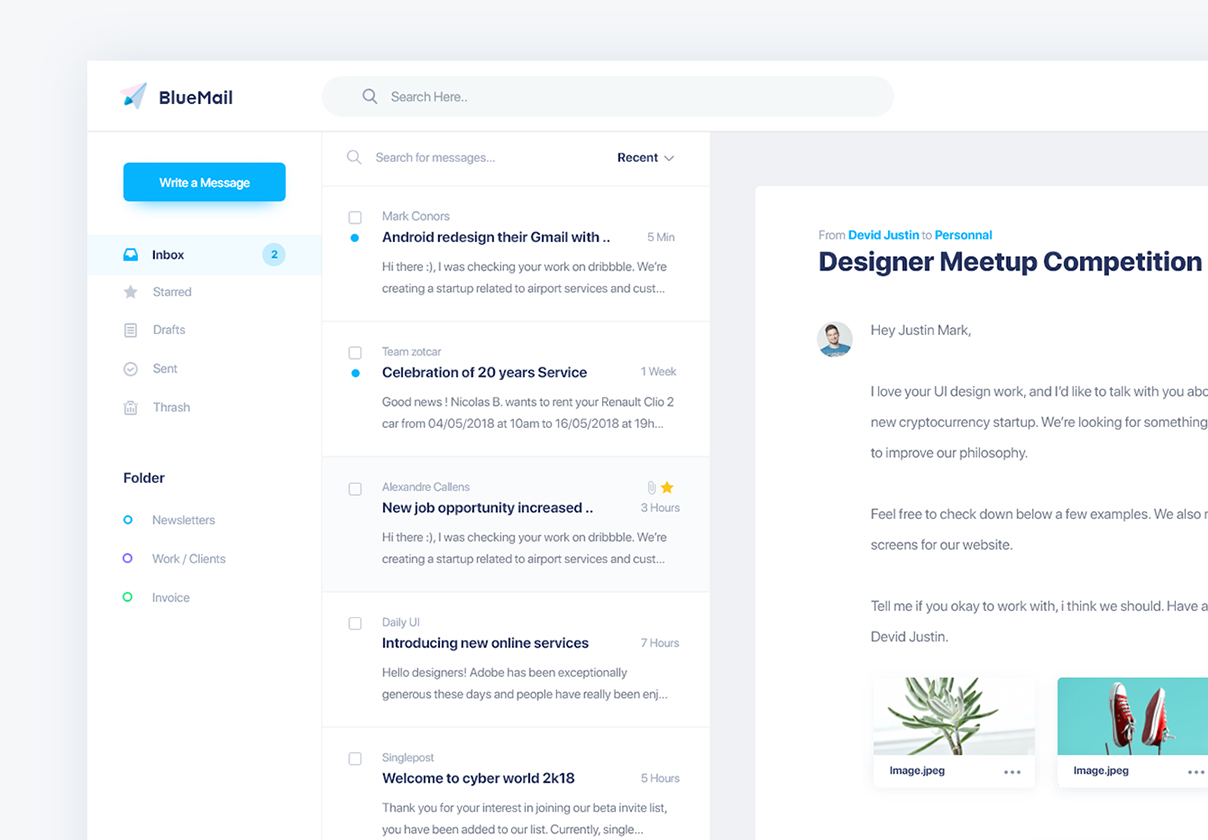This screenshot has height=840, width=1208.
Task: Tick the checkbox for Mark Conors email
Action: pyautogui.click(x=355, y=217)
